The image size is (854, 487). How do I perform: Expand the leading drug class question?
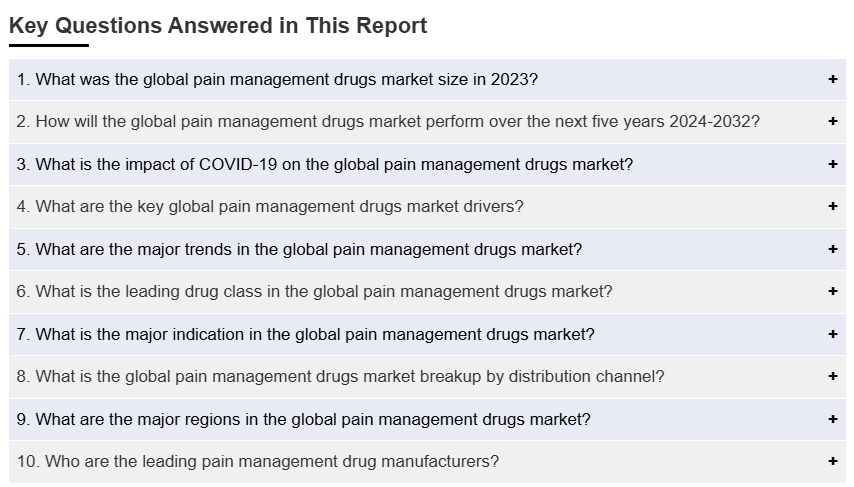tap(314, 292)
